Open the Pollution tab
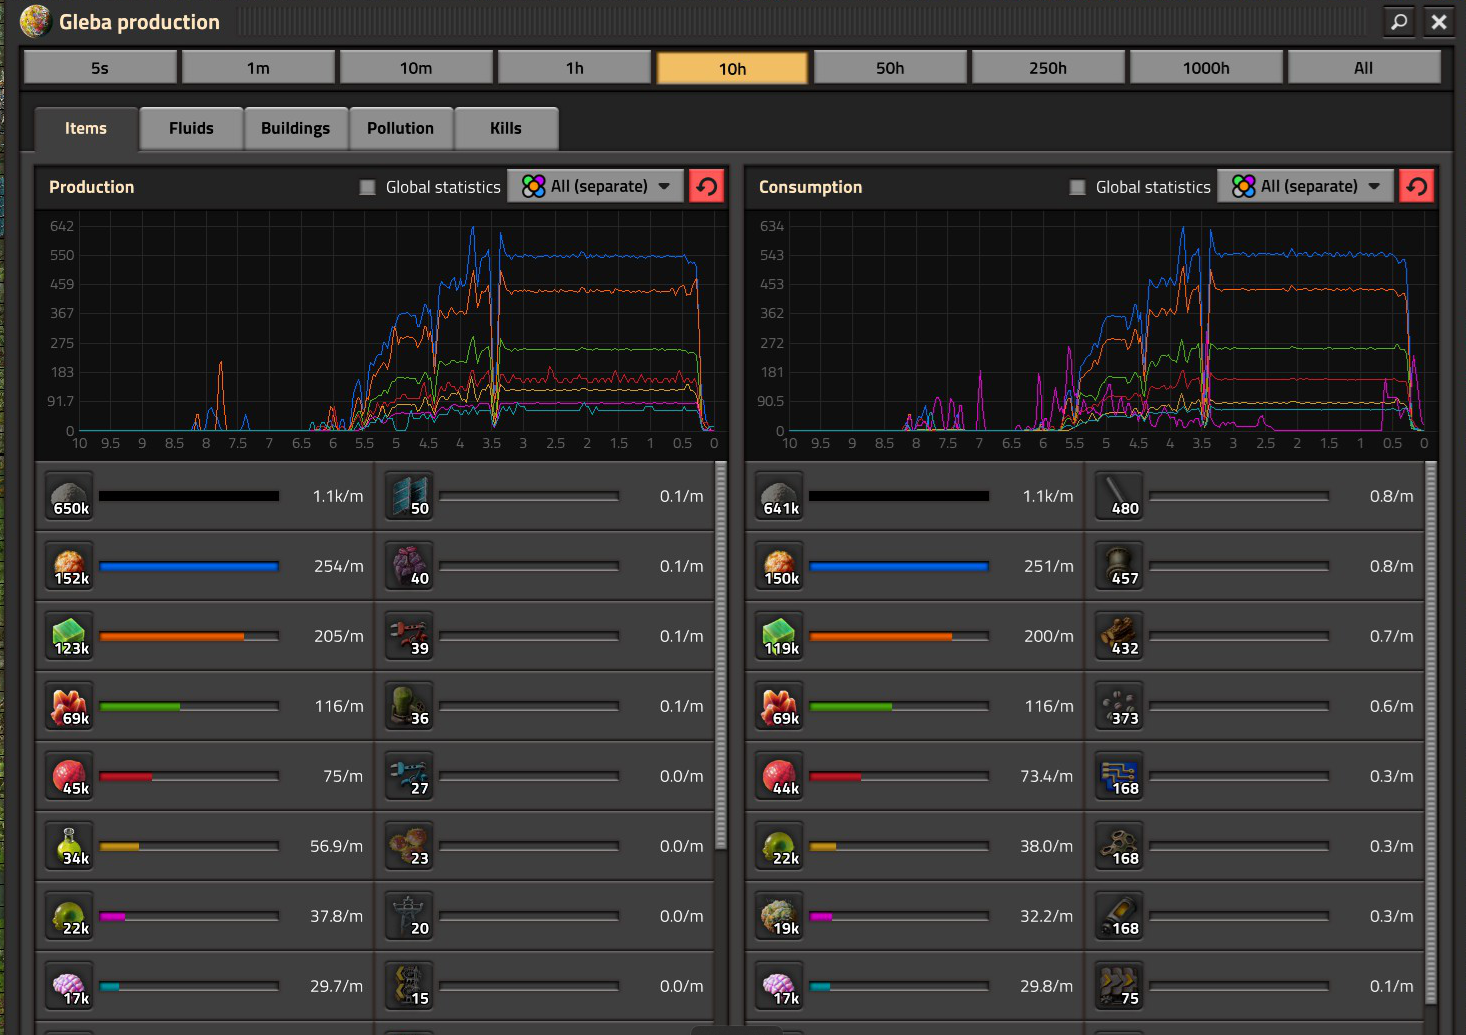The width and height of the screenshot is (1466, 1035). click(x=400, y=128)
